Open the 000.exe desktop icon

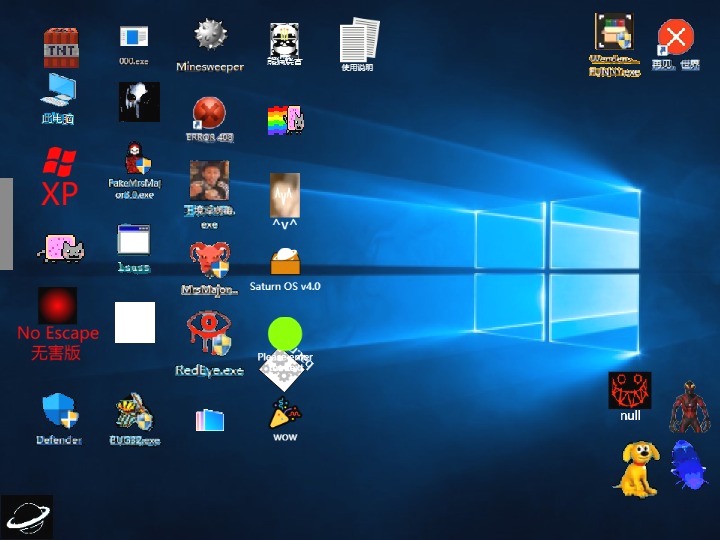[134, 45]
